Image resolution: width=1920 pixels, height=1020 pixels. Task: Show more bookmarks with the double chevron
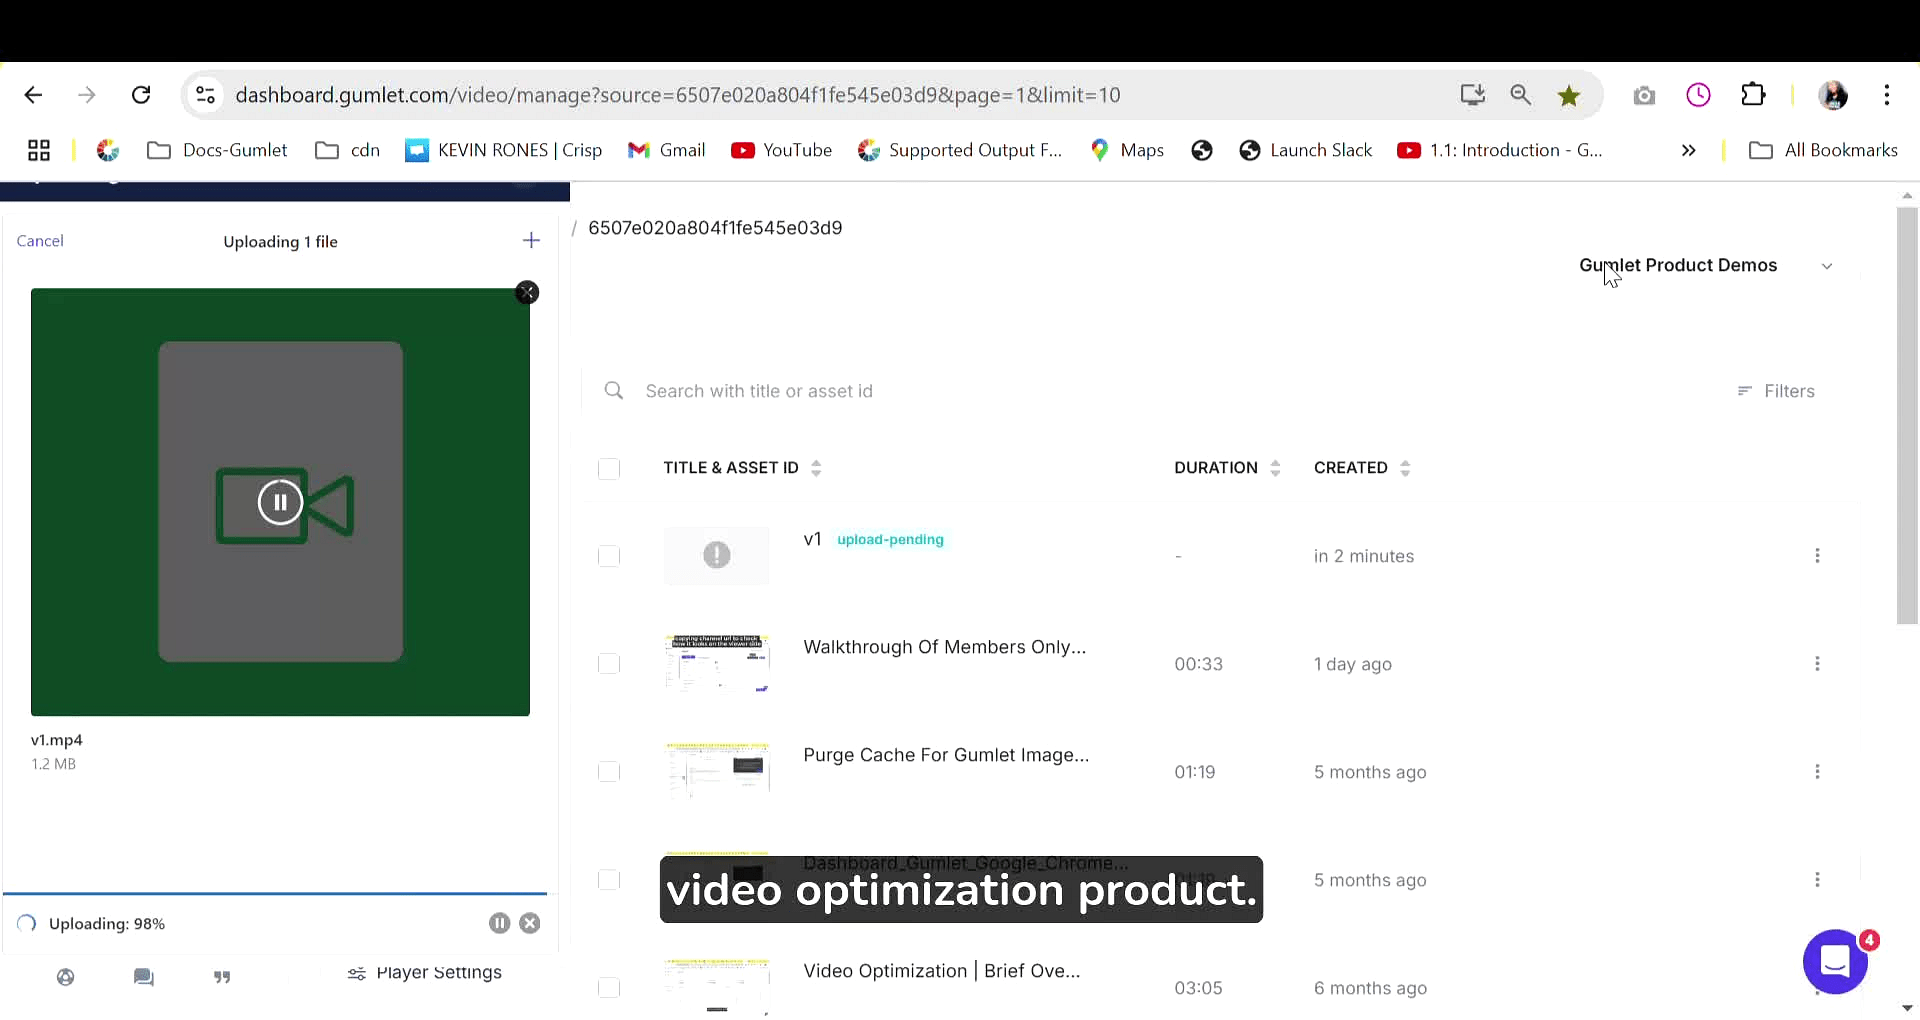pos(1688,150)
